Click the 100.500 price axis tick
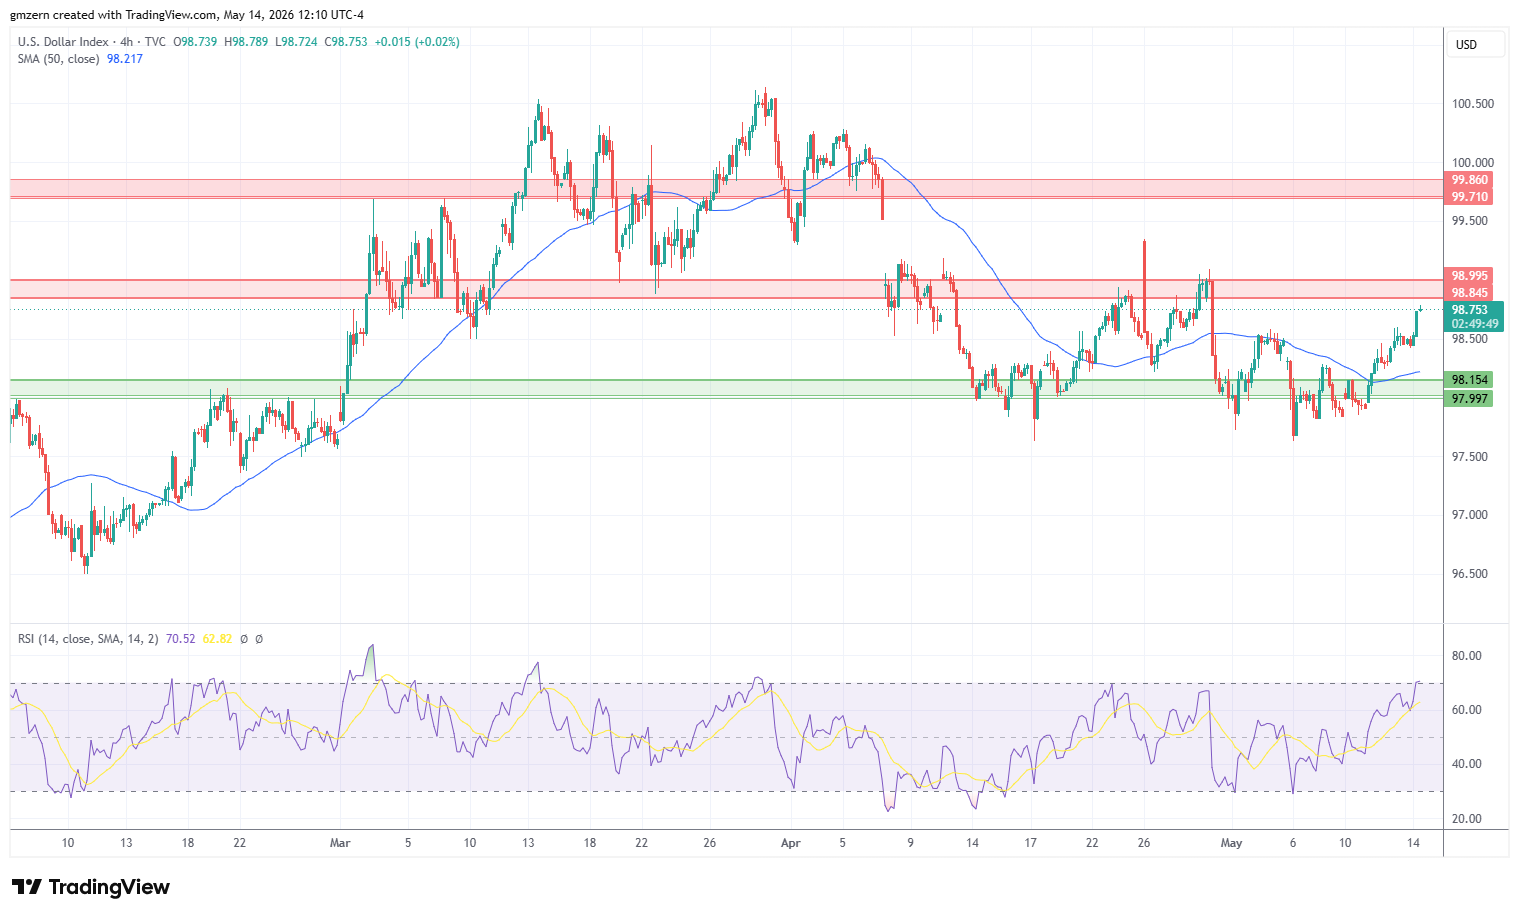 coord(1473,104)
